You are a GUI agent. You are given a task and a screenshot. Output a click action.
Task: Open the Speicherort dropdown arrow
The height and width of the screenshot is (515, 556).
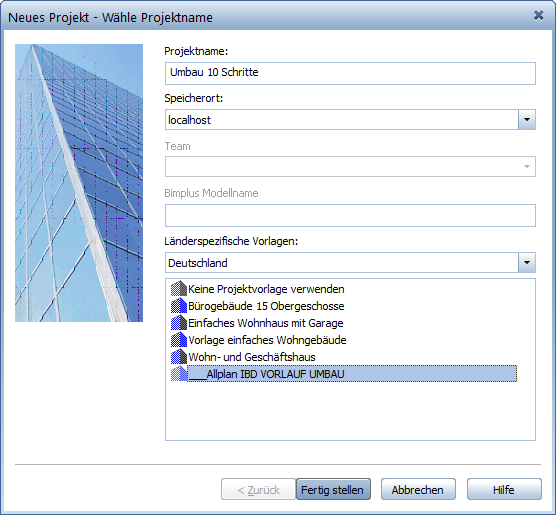[527, 120]
